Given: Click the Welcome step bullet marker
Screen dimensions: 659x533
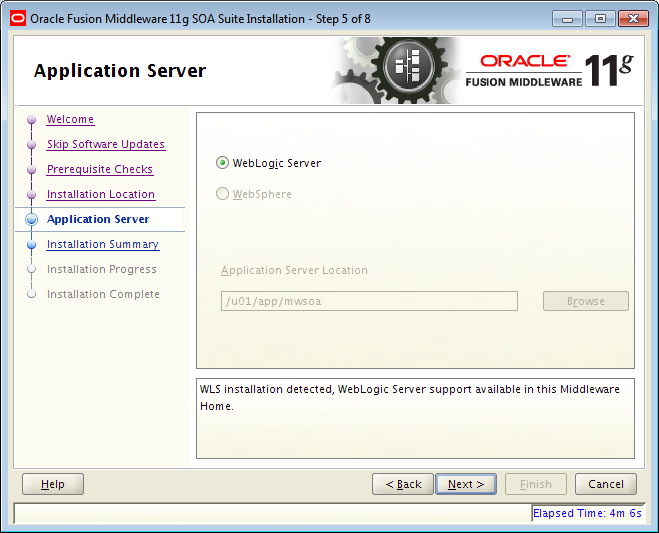Looking at the screenshot, I should 31,120.
